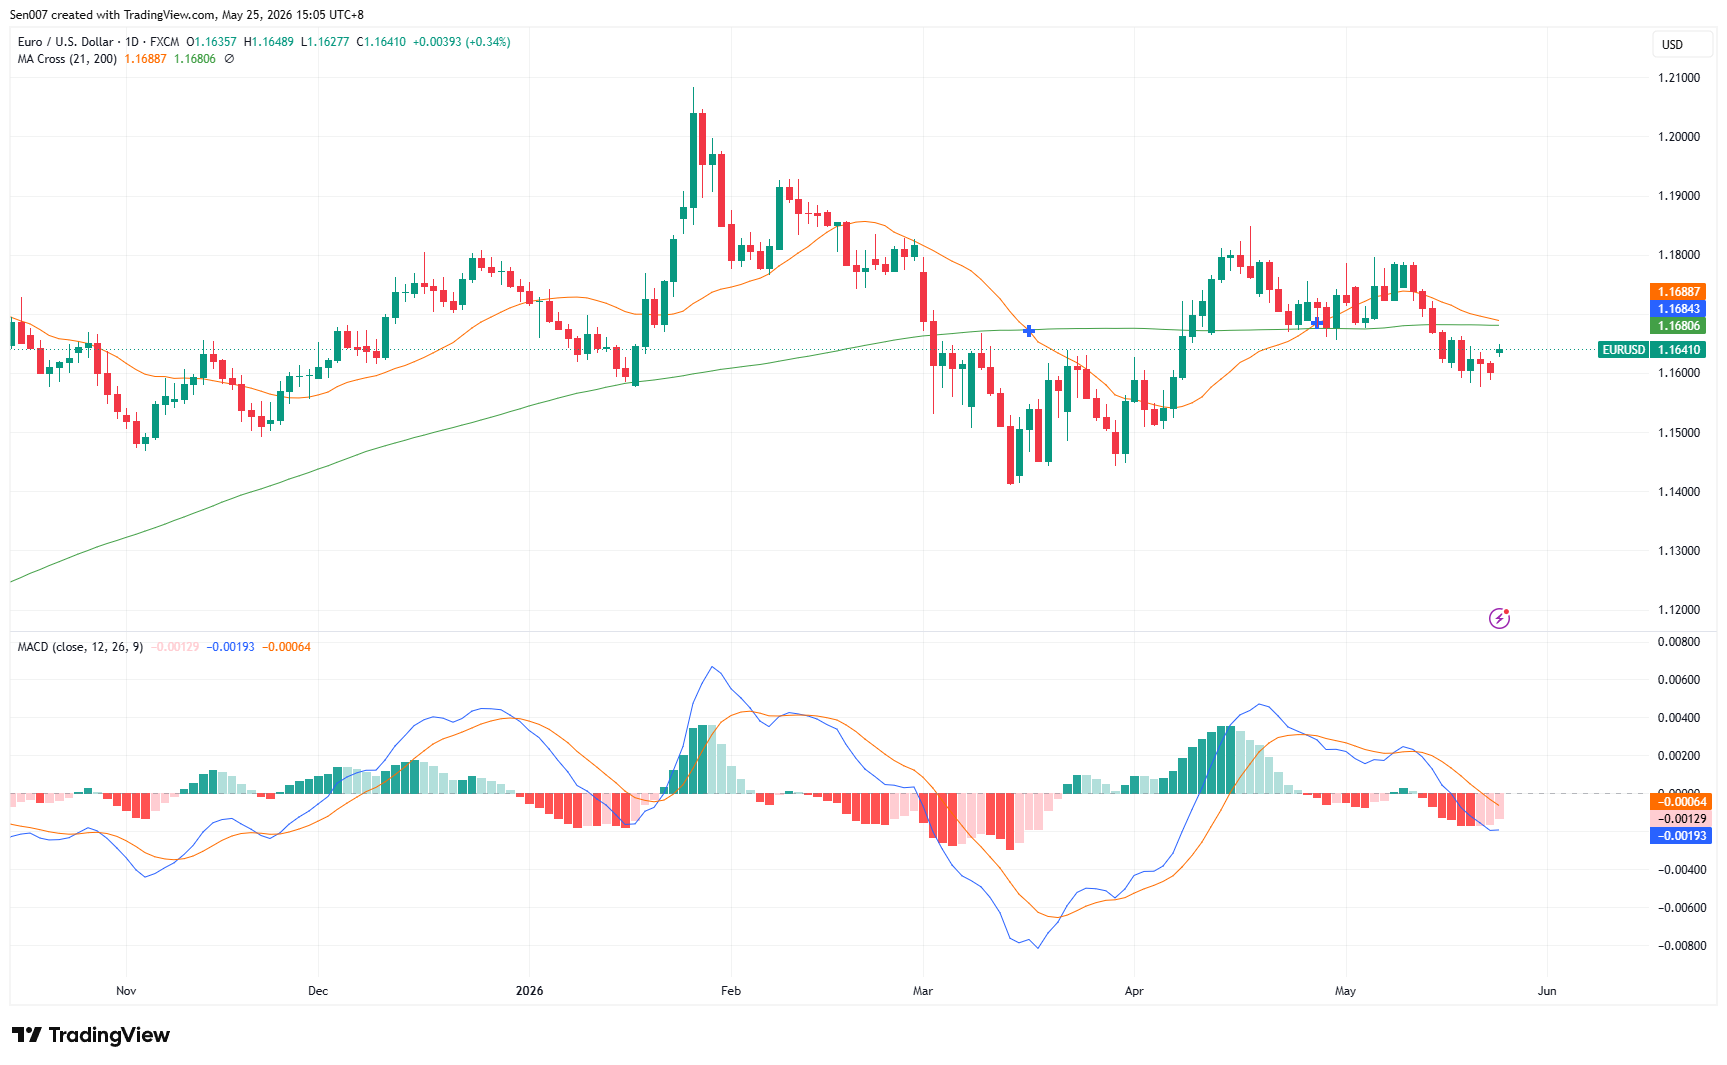Click the blue MA cross marker in March
Screen dimensions: 1727x1065
(1029, 331)
